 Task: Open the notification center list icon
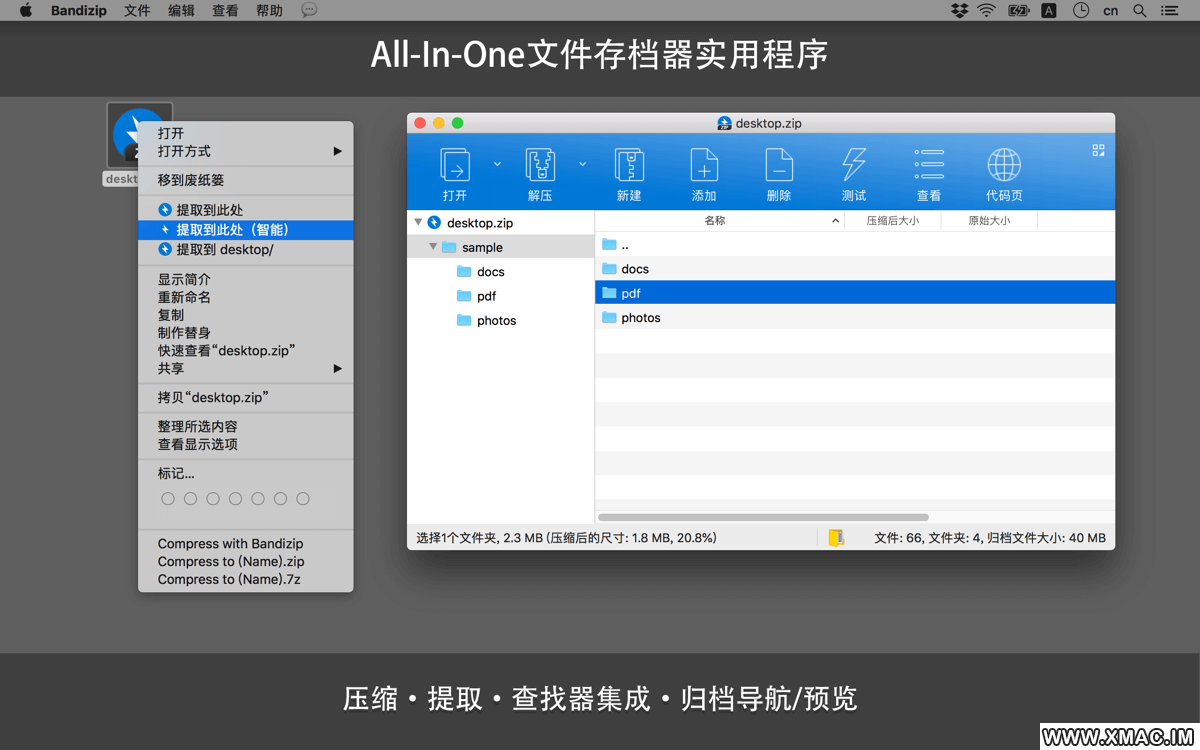(1170, 10)
